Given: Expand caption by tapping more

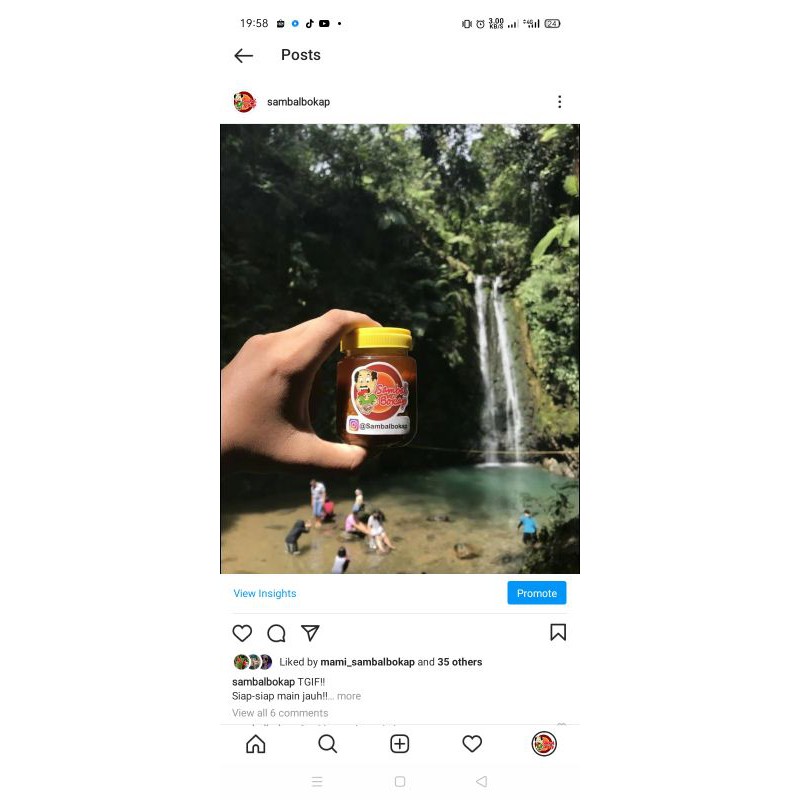Looking at the screenshot, I should [348, 696].
